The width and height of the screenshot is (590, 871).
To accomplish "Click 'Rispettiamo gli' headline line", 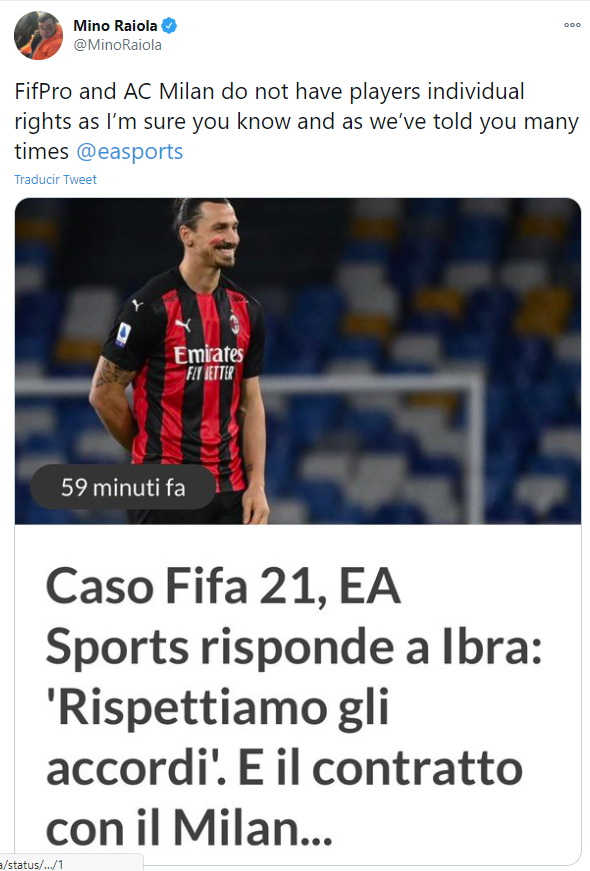I will pyautogui.click(x=217, y=707).
